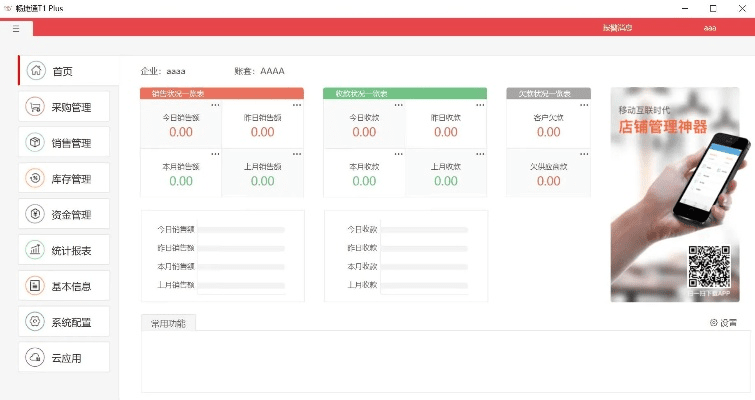Open 系统配置 settings icon in sidebar
755x400 pixels.
[36, 322]
